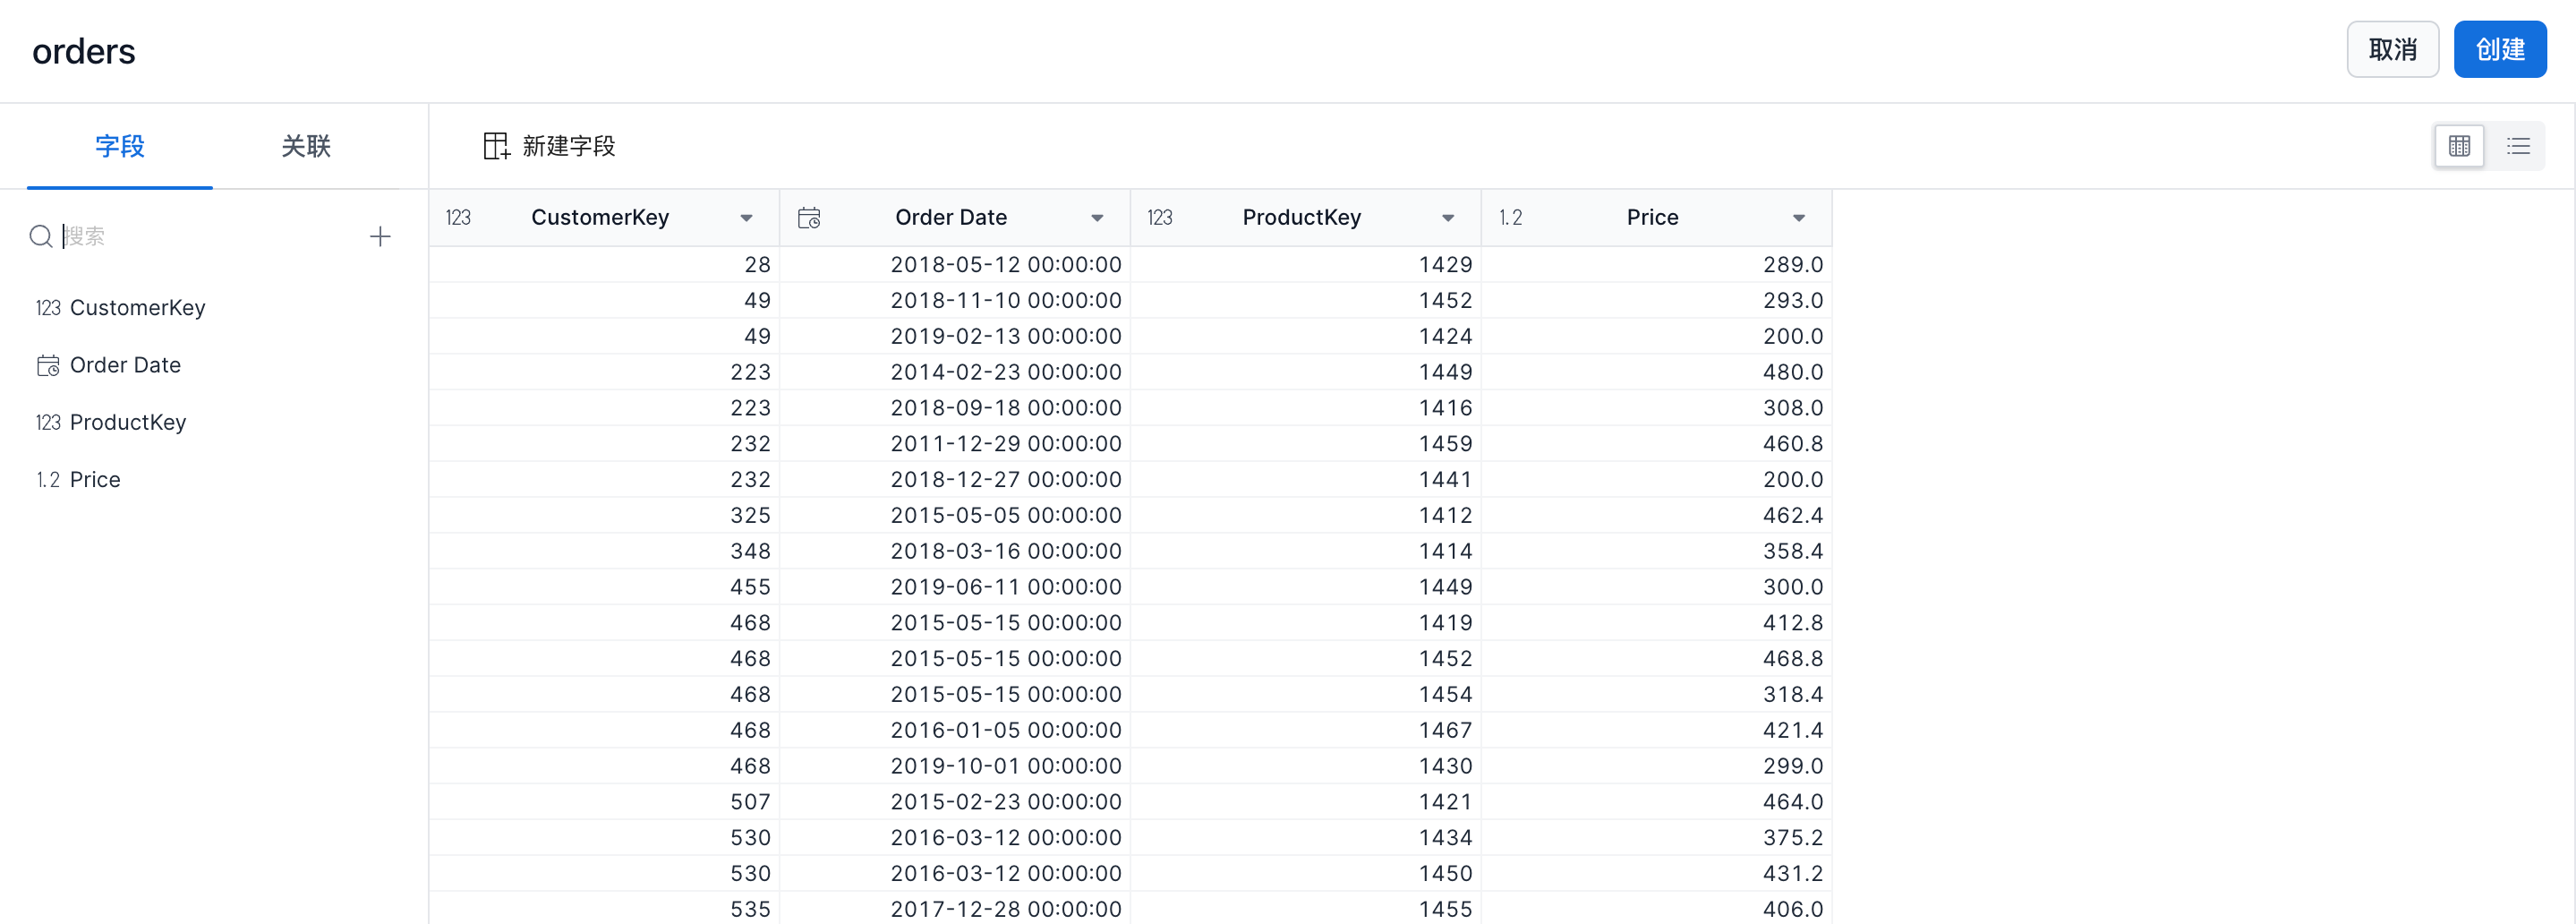Screen dimensions: 2576x924
Task: Click the new field table icon
Action: click(x=496, y=146)
